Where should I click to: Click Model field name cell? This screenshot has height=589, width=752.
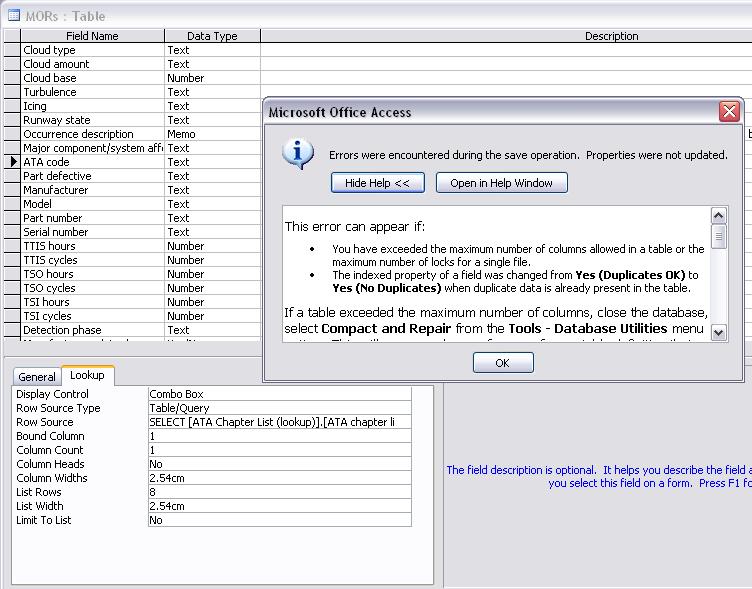point(93,204)
